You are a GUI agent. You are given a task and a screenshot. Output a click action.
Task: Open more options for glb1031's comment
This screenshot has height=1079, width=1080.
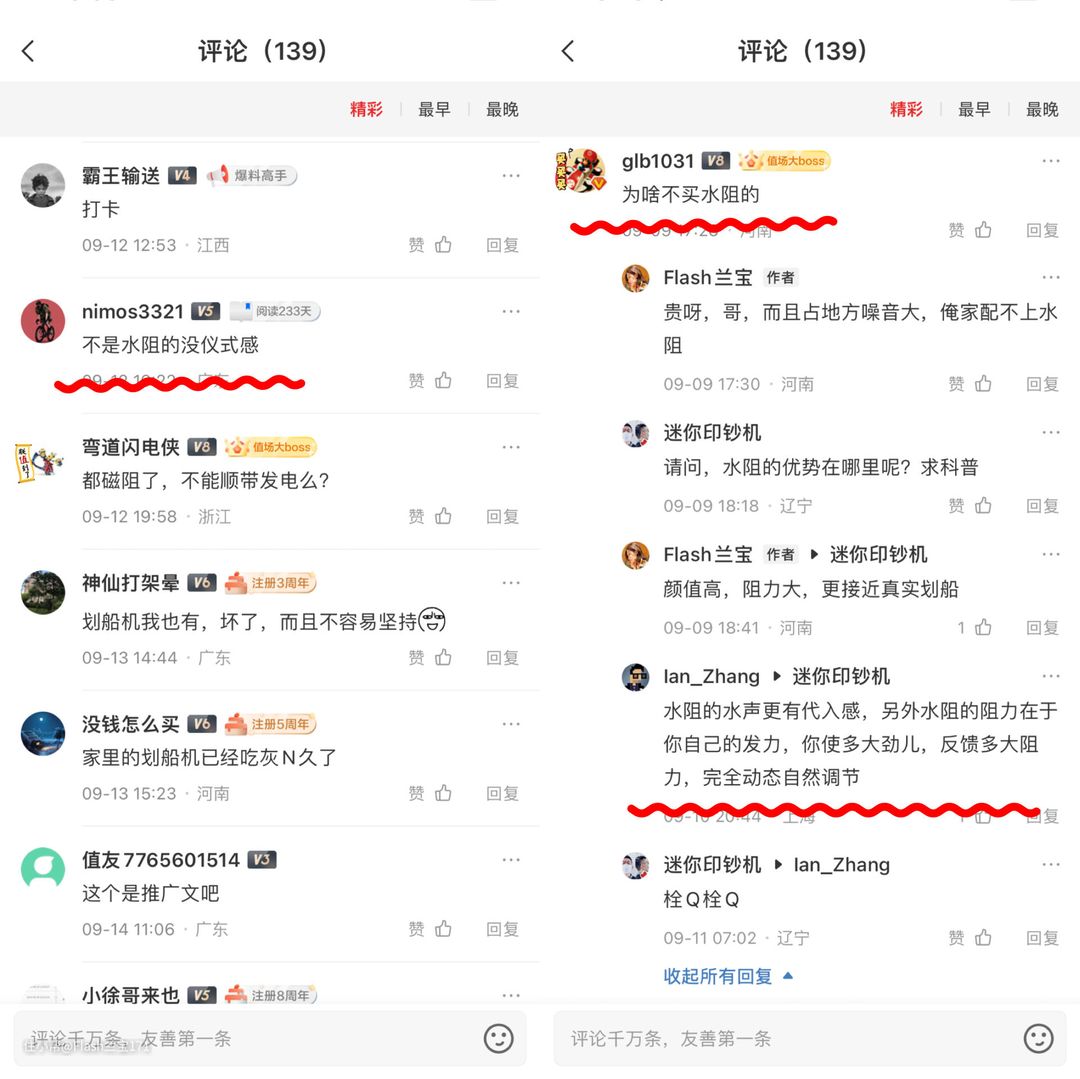(1051, 160)
